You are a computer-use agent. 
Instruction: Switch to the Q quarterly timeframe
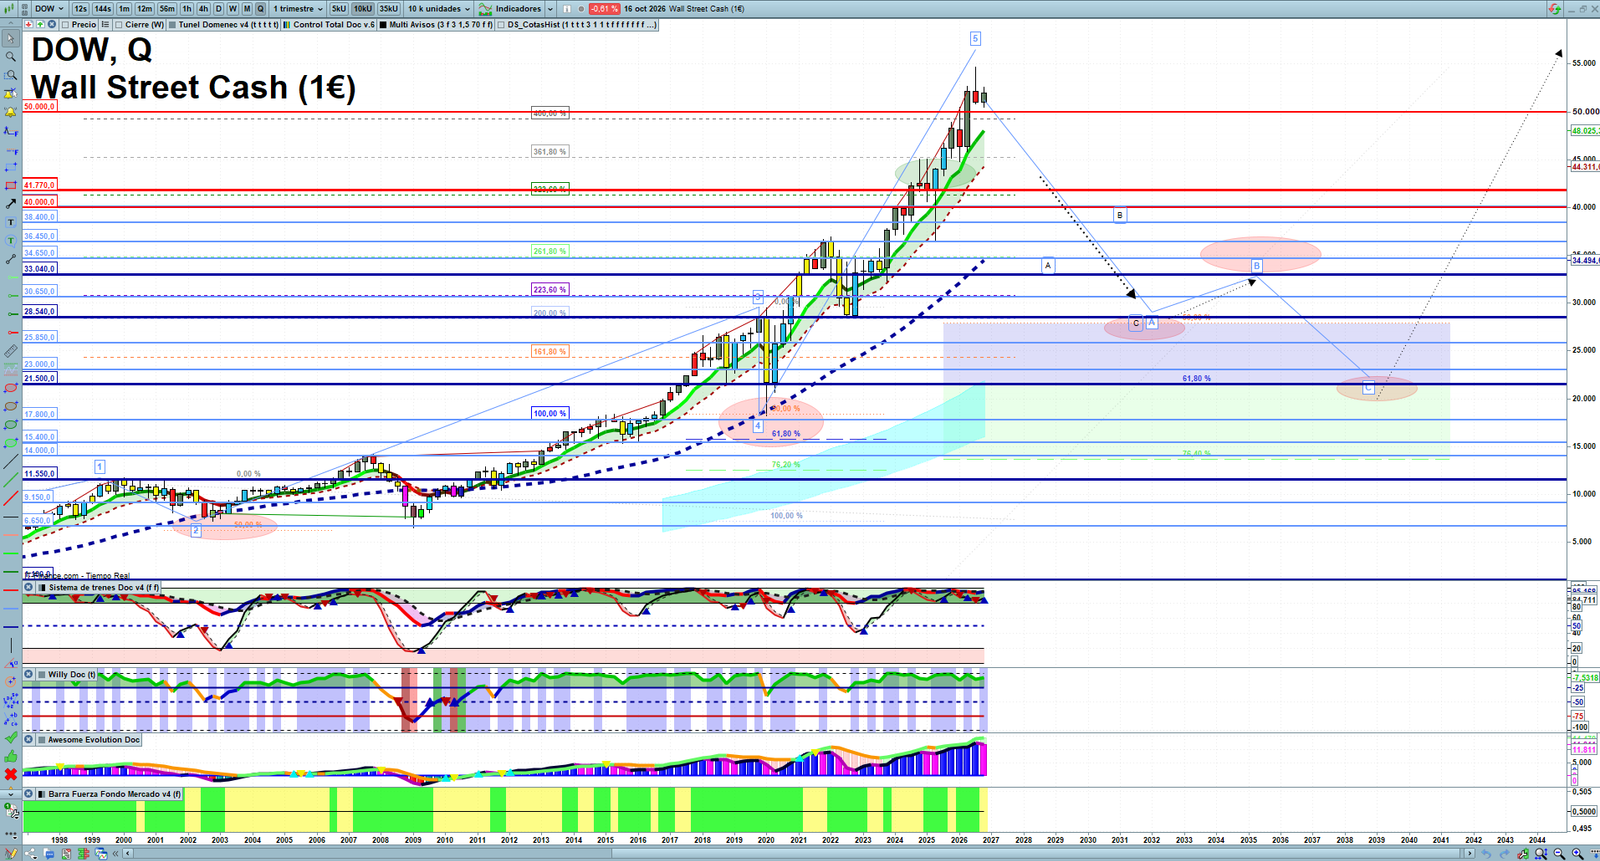tap(261, 9)
